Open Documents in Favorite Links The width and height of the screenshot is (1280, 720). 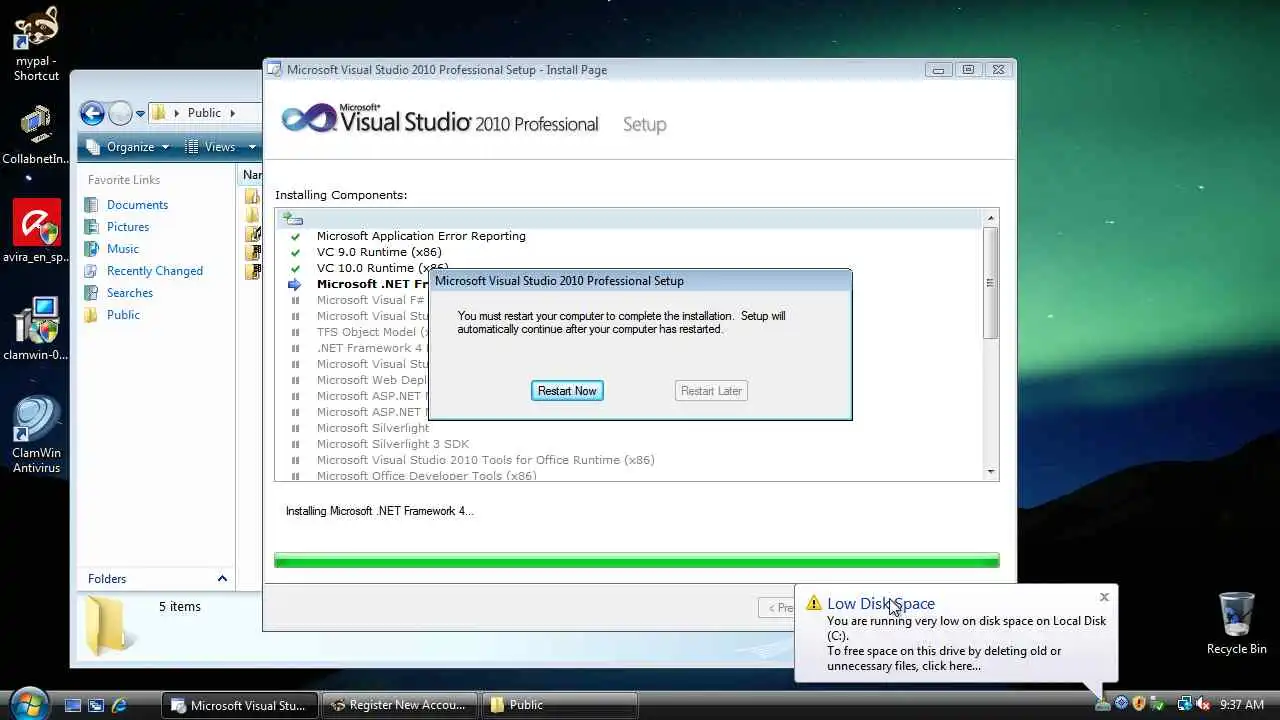tap(137, 205)
